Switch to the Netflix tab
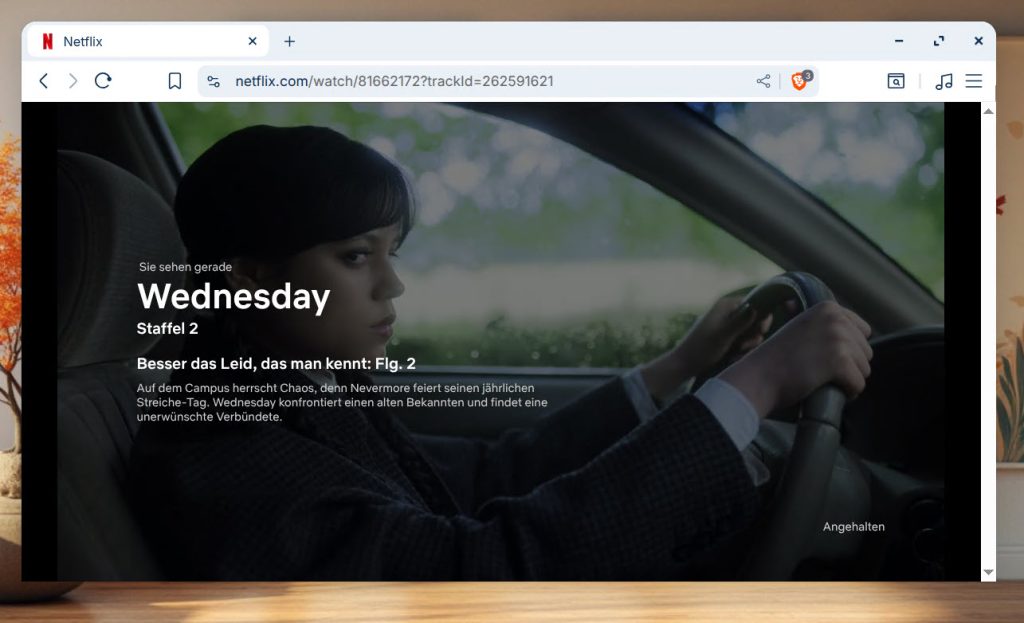Screen dimensions: 1024x623 [x=140, y=41]
